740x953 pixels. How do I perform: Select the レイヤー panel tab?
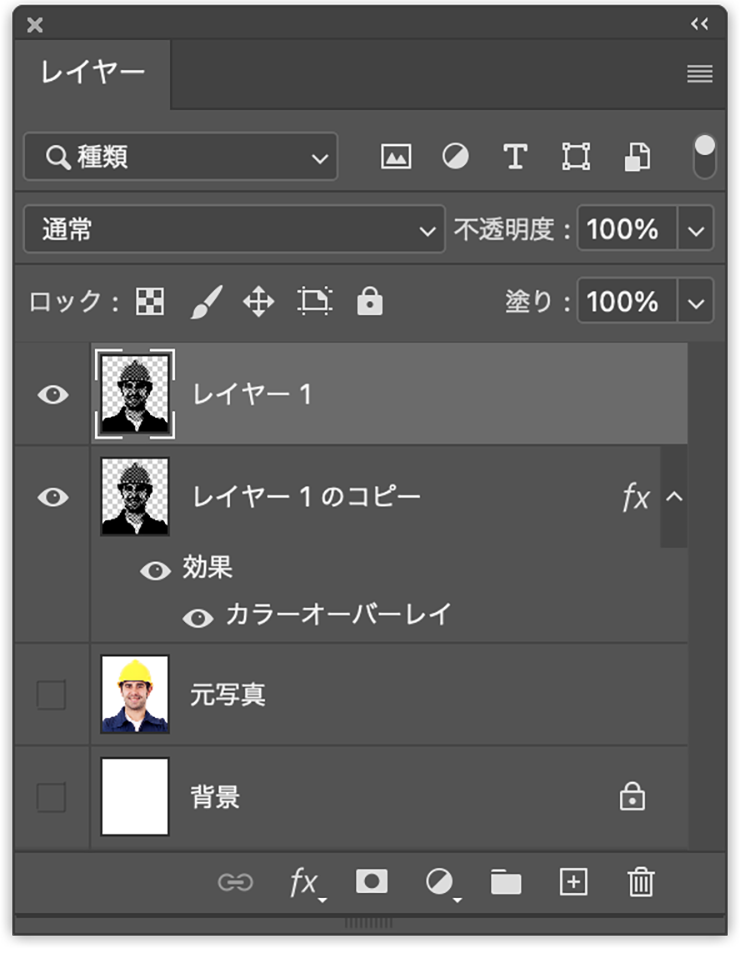coord(92,73)
